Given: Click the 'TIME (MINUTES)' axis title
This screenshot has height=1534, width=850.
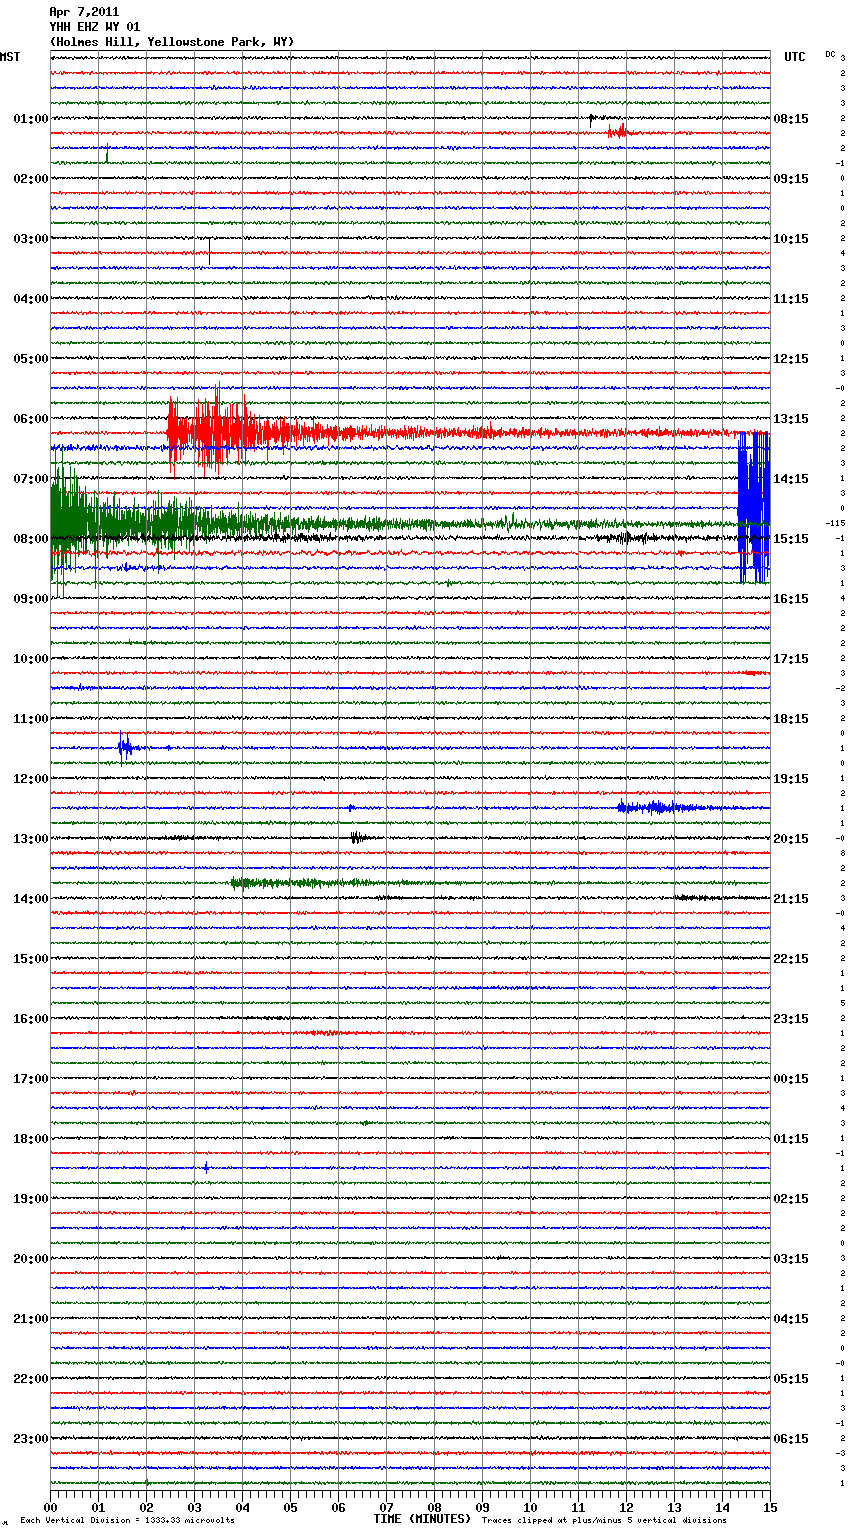Looking at the screenshot, I should pos(422,1519).
